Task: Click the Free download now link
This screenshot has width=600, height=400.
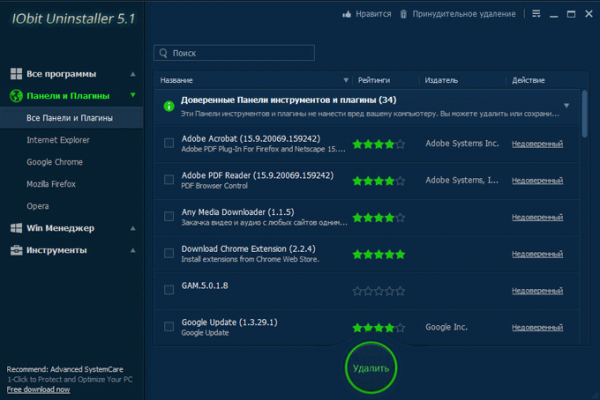Action: point(38,390)
